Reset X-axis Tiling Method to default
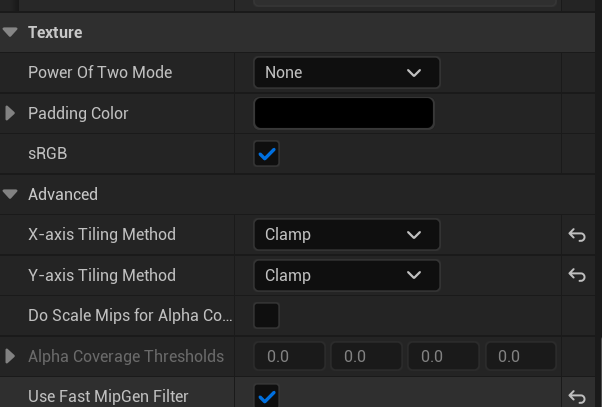Screen dimensions: 602x407 [577, 235]
